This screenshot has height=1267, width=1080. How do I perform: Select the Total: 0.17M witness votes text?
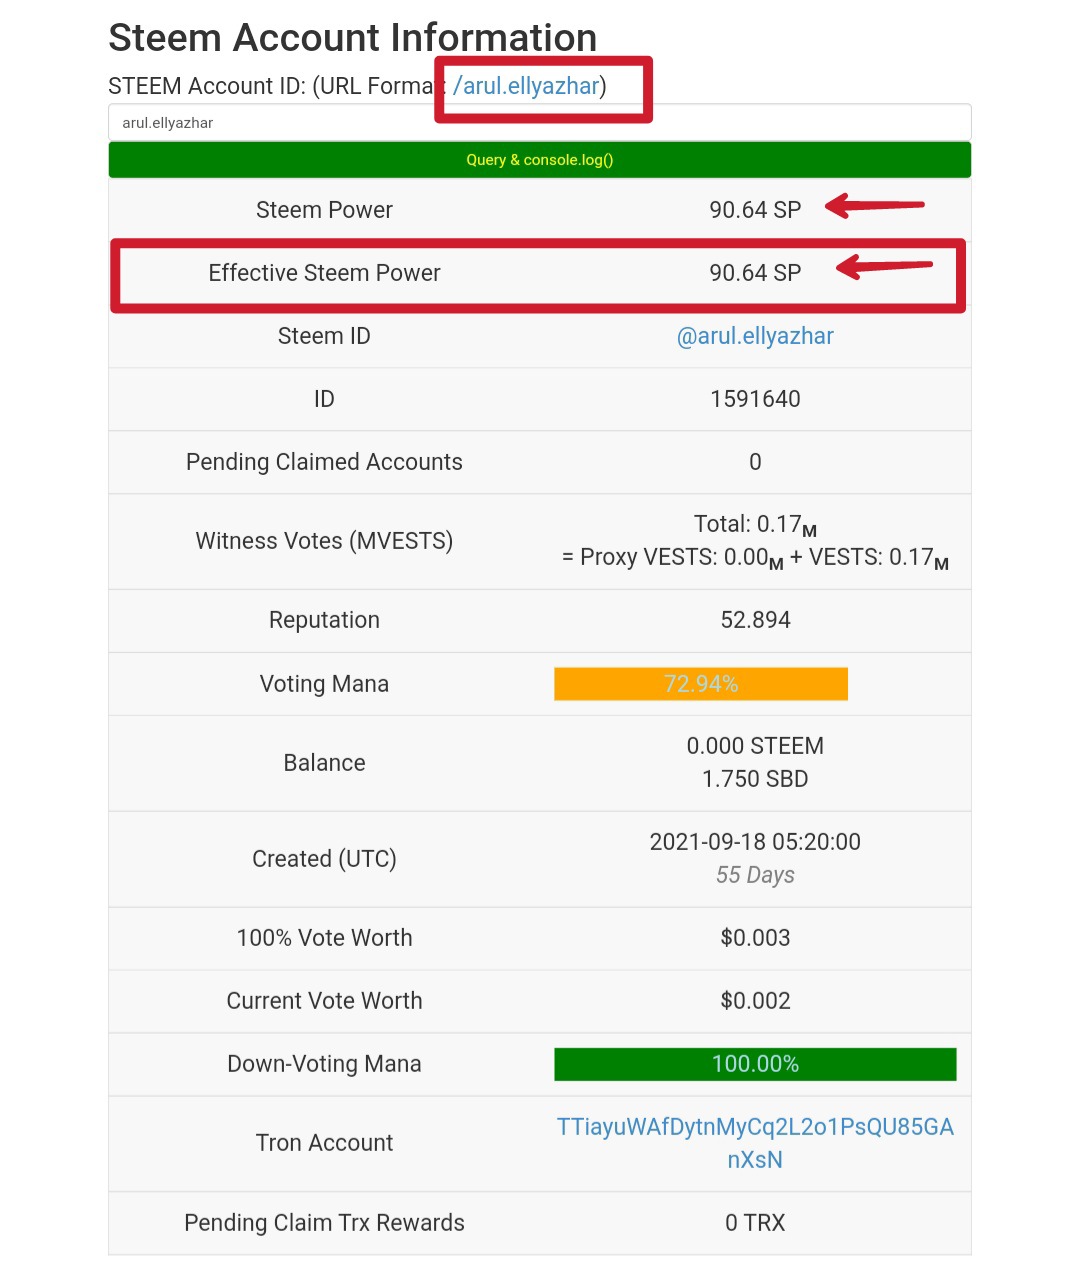(x=755, y=525)
